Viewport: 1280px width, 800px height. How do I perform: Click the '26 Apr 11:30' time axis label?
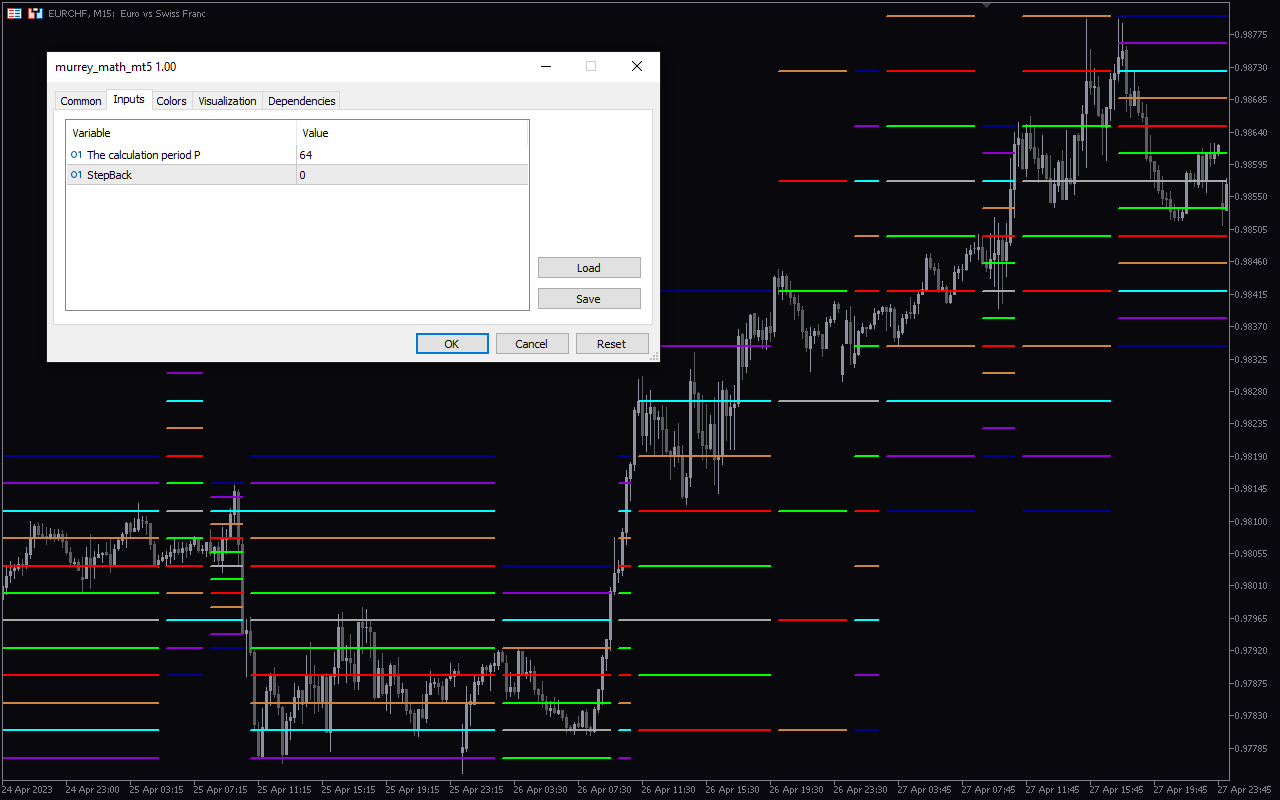tap(669, 790)
